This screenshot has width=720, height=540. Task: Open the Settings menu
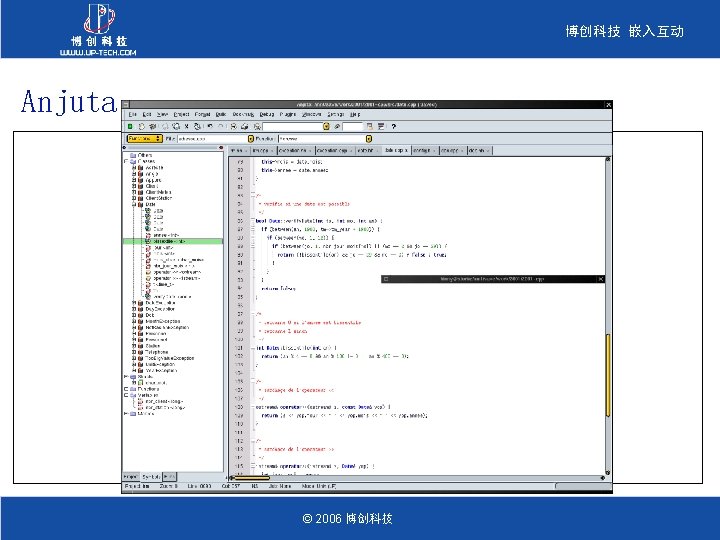click(x=336, y=114)
